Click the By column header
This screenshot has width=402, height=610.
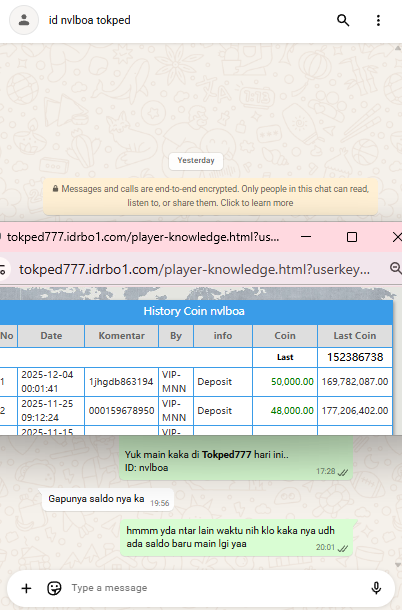(176, 336)
